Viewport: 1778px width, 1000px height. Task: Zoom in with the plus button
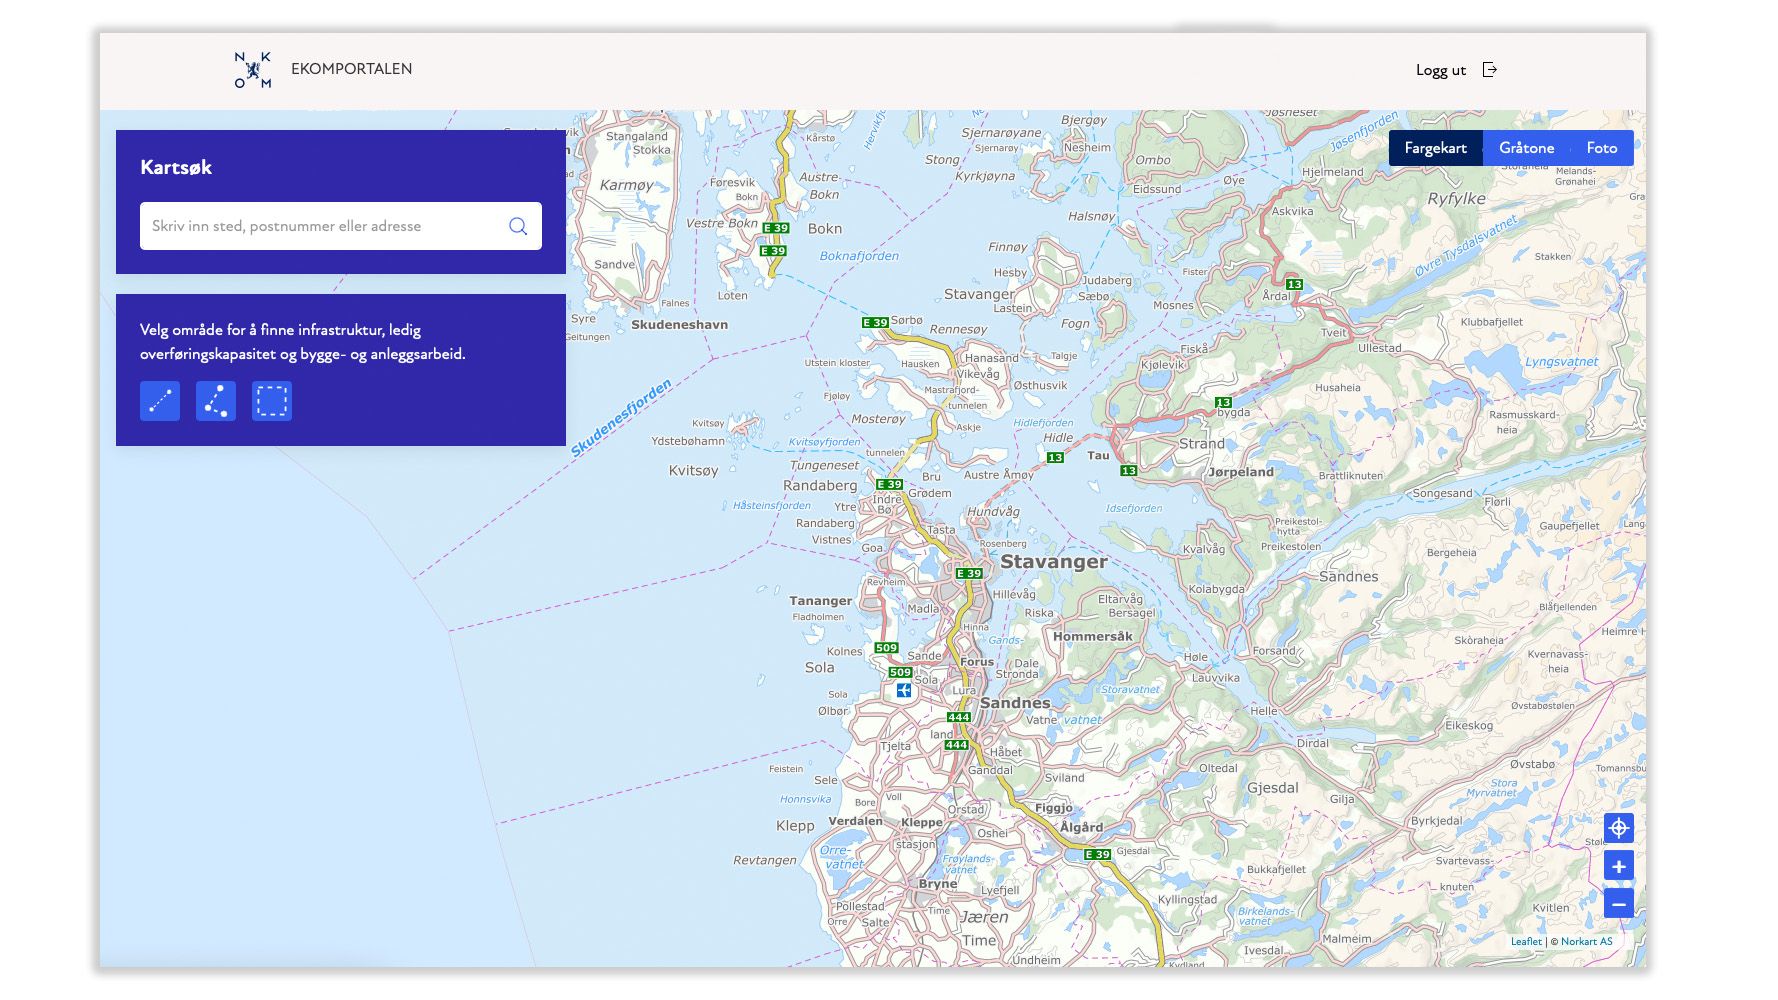1619,866
